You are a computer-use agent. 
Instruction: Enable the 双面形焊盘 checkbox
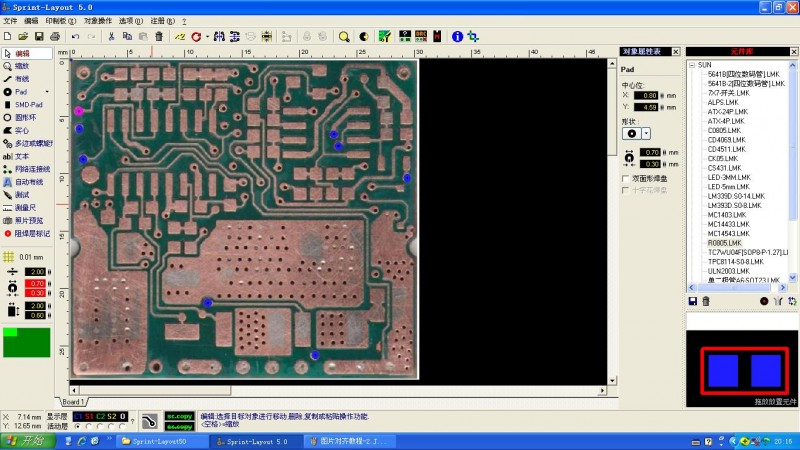click(x=626, y=179)
